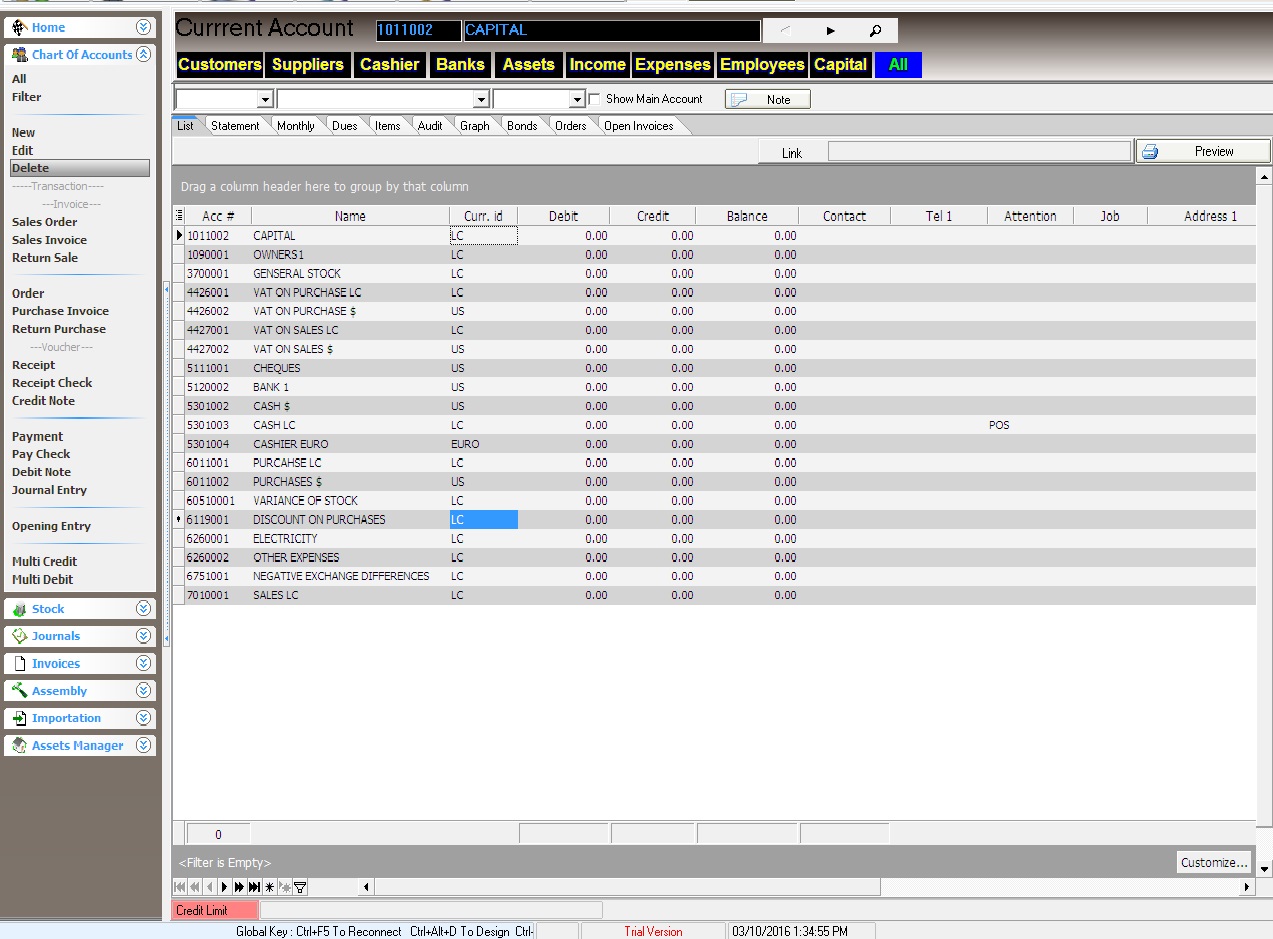This screenshot has width=1273, height=939.
Task: Click the Customize... button
Action: [1213, 862]
